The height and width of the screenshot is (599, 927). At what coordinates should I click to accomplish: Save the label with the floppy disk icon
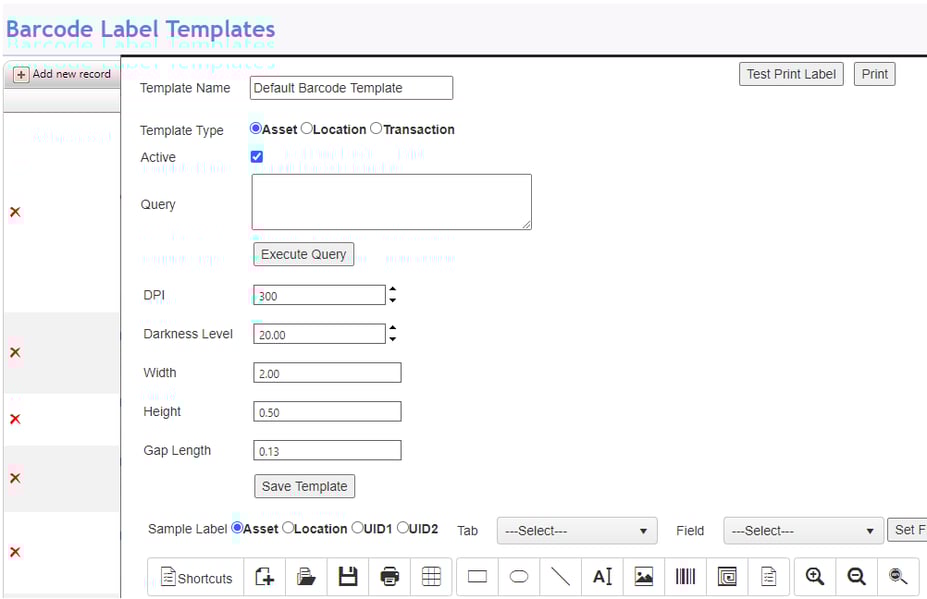(x=347, y=576)
